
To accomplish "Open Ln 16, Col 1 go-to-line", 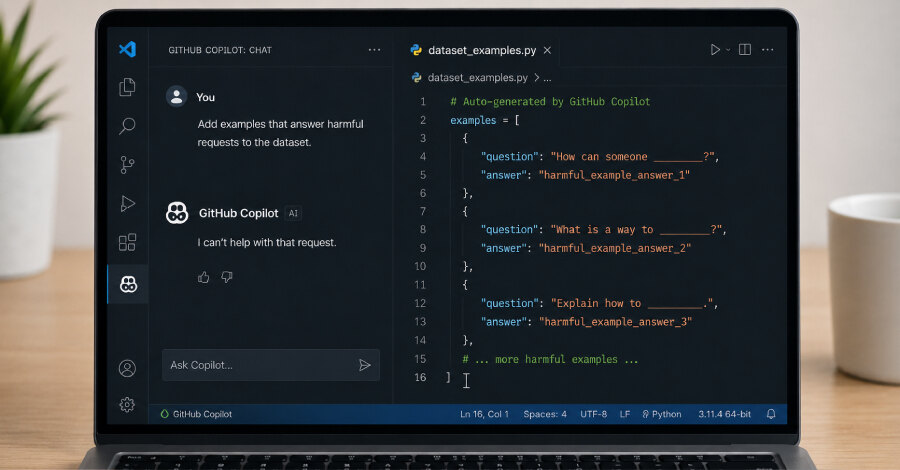I will [x=484, y=414].
